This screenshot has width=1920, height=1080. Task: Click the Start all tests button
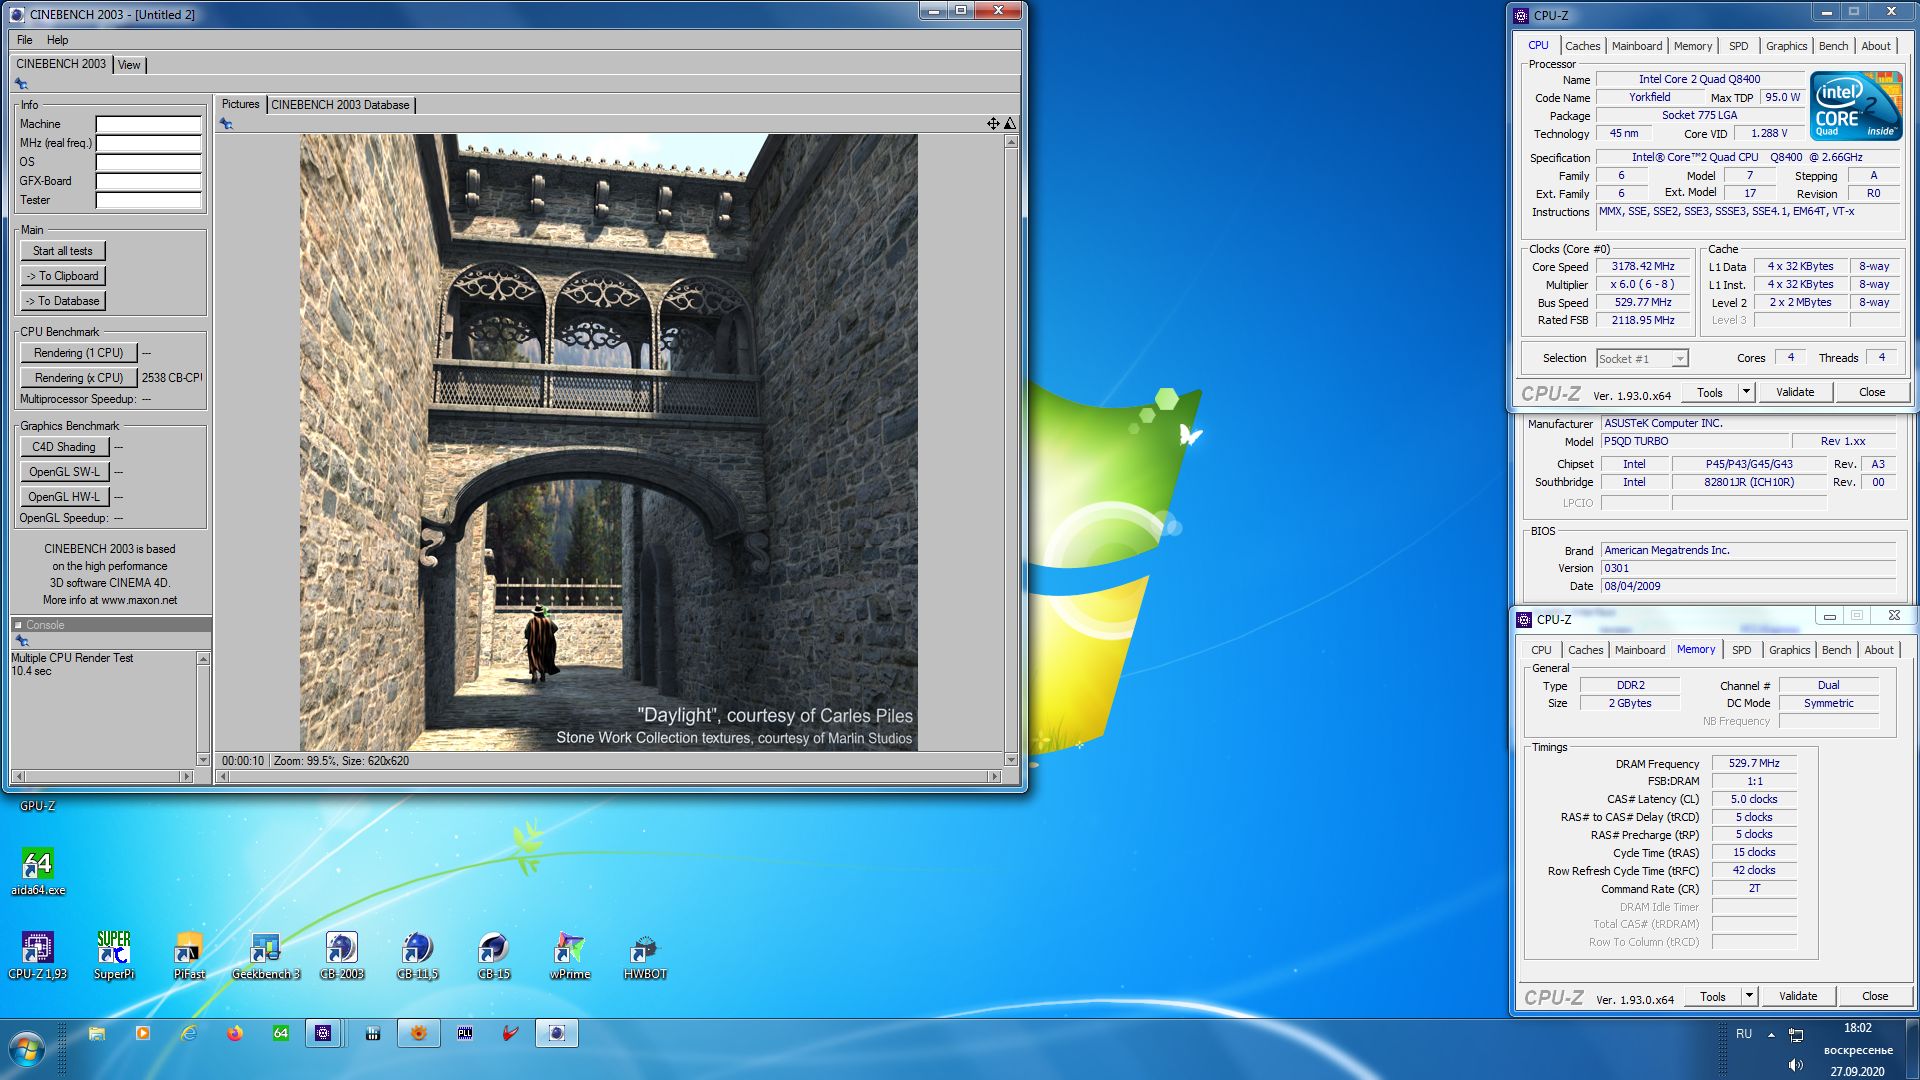coord(63,251)
